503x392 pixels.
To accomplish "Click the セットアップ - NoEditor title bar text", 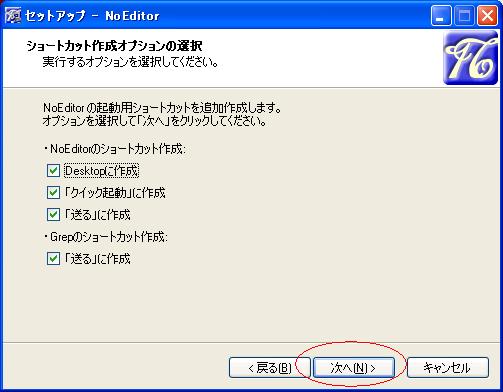I will pos(92,16).
